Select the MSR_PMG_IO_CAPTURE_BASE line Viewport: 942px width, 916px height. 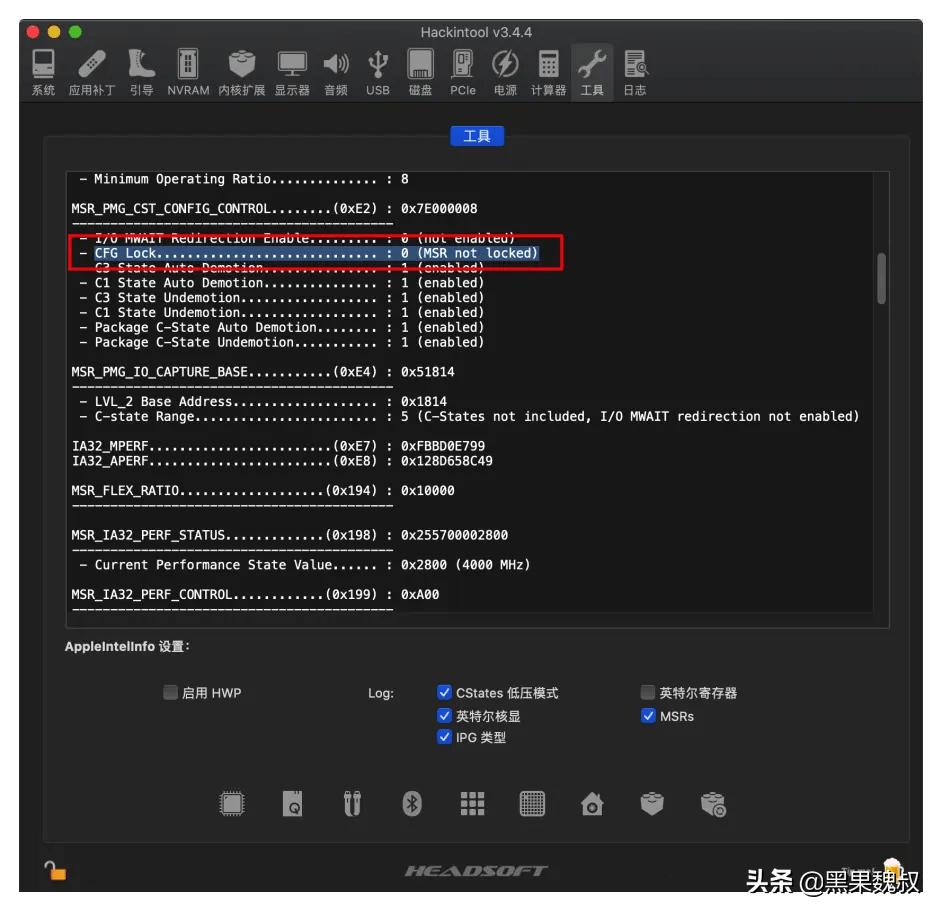pos(263,372)
